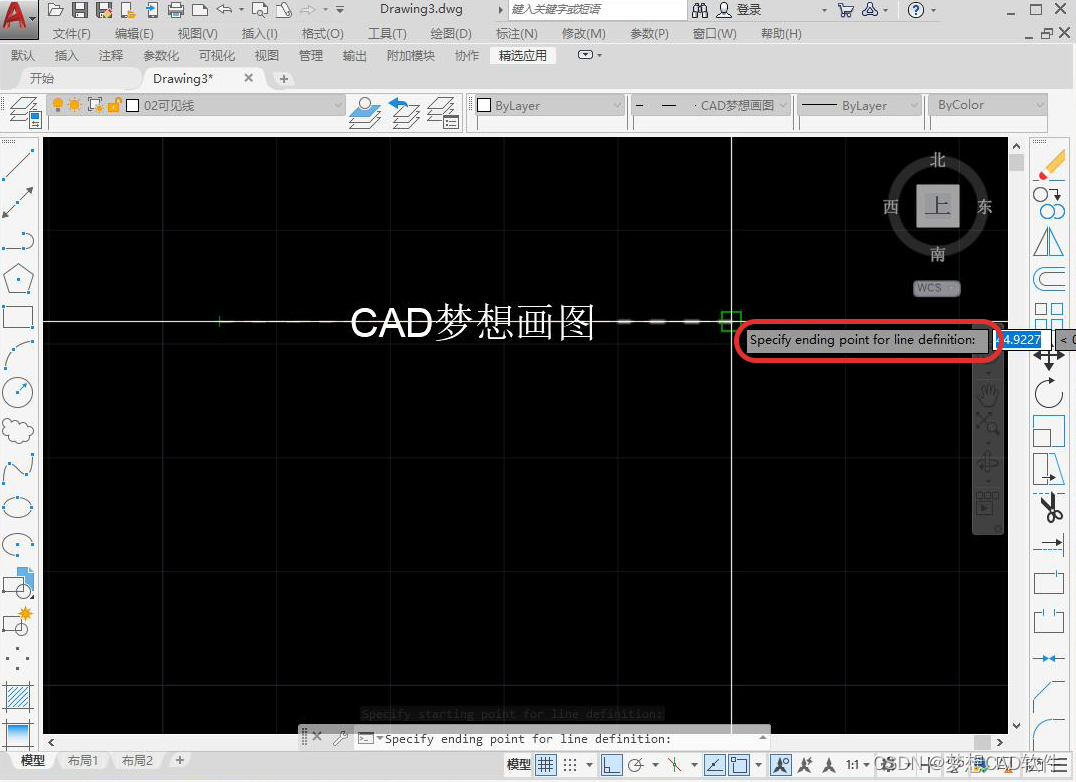Image resolution: width=1076 pixels, height=782 pixels.
Task: Toggle the layer on/off lightbulb icon
Action: pos(57,105)
